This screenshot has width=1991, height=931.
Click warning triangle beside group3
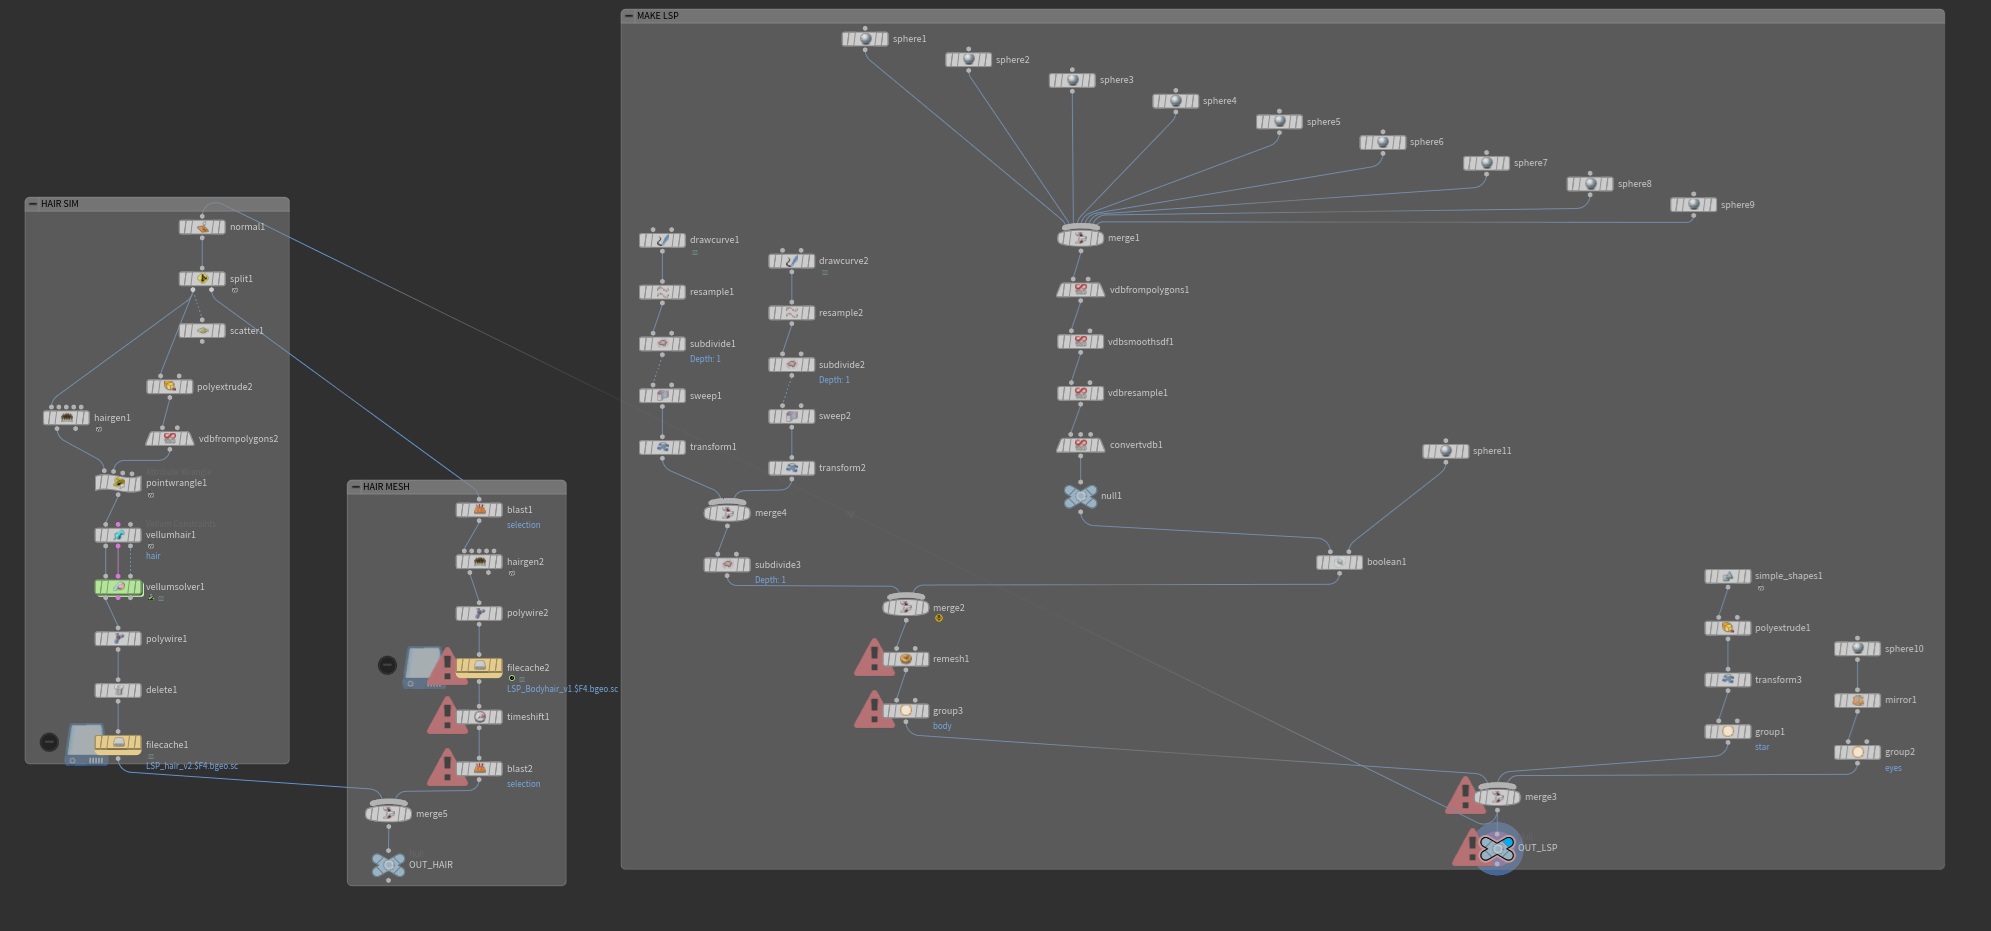point(874,709)
